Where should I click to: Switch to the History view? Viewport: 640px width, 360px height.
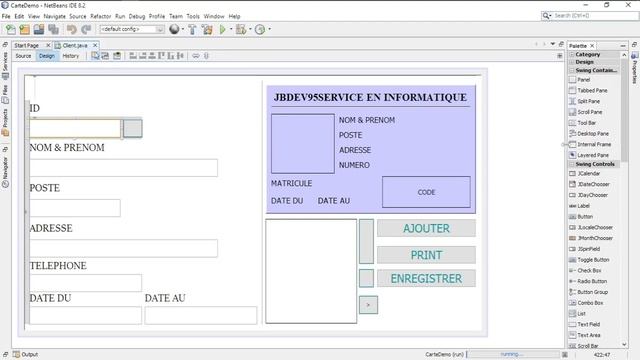point(71,56)
